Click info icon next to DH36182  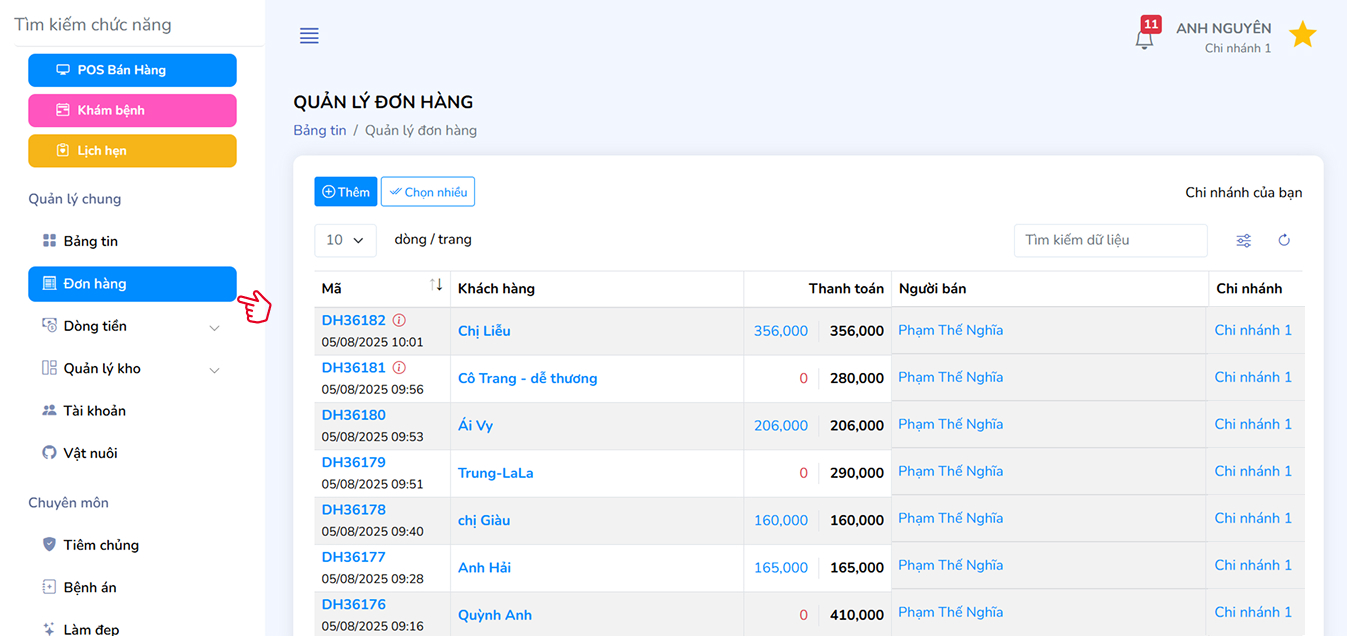click(x=399, y=320)
